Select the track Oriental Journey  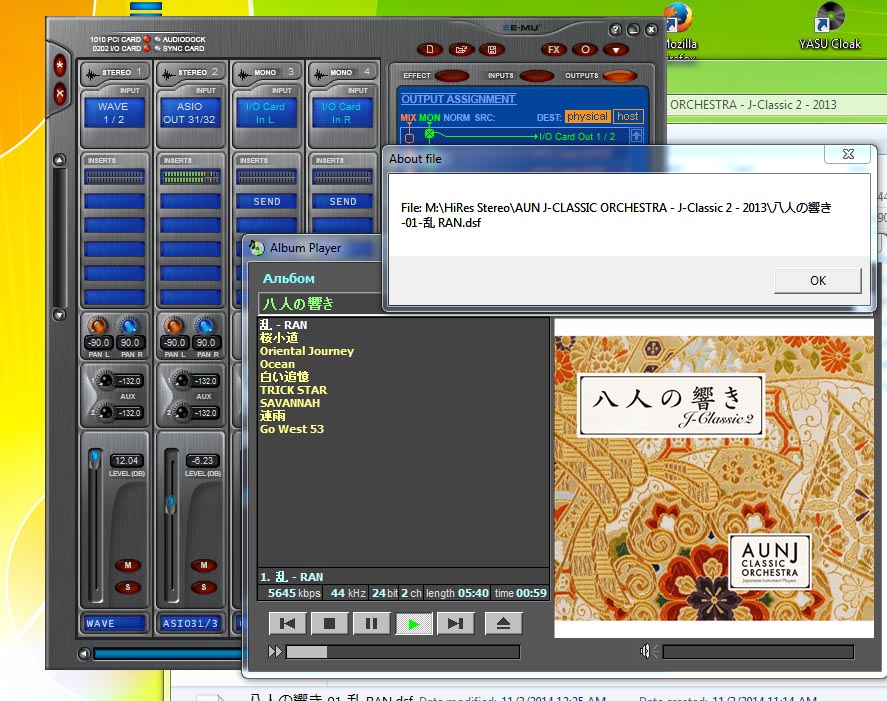307,351
